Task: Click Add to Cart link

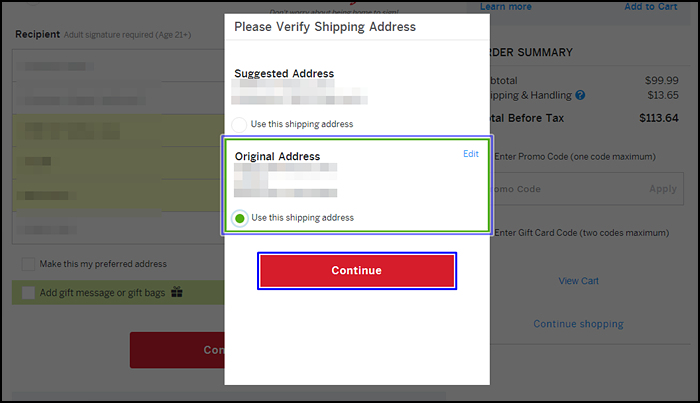Action: (x=650, y=6)
